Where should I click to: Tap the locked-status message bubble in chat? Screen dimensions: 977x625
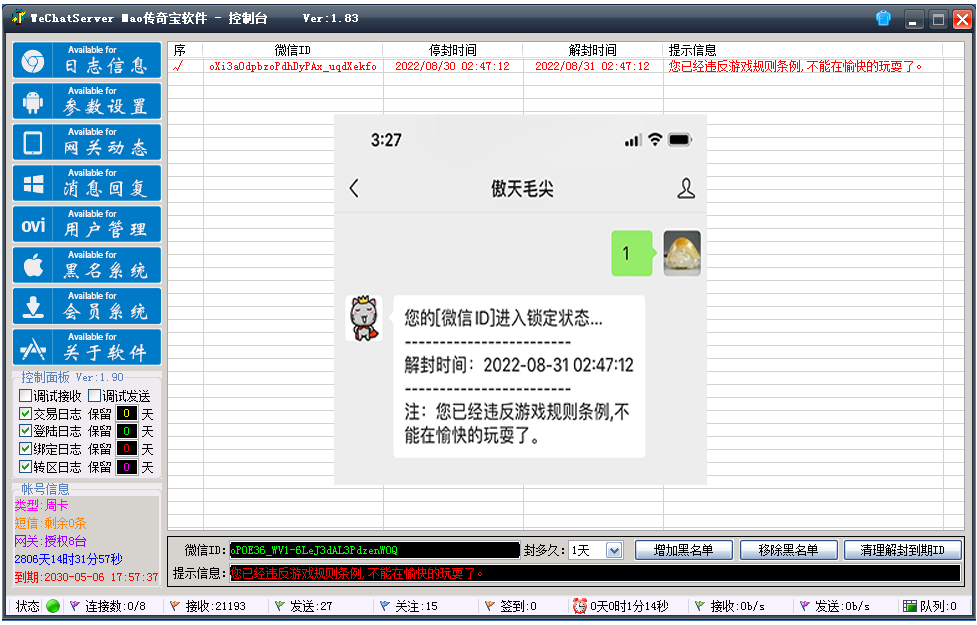(x=519, y=377)
